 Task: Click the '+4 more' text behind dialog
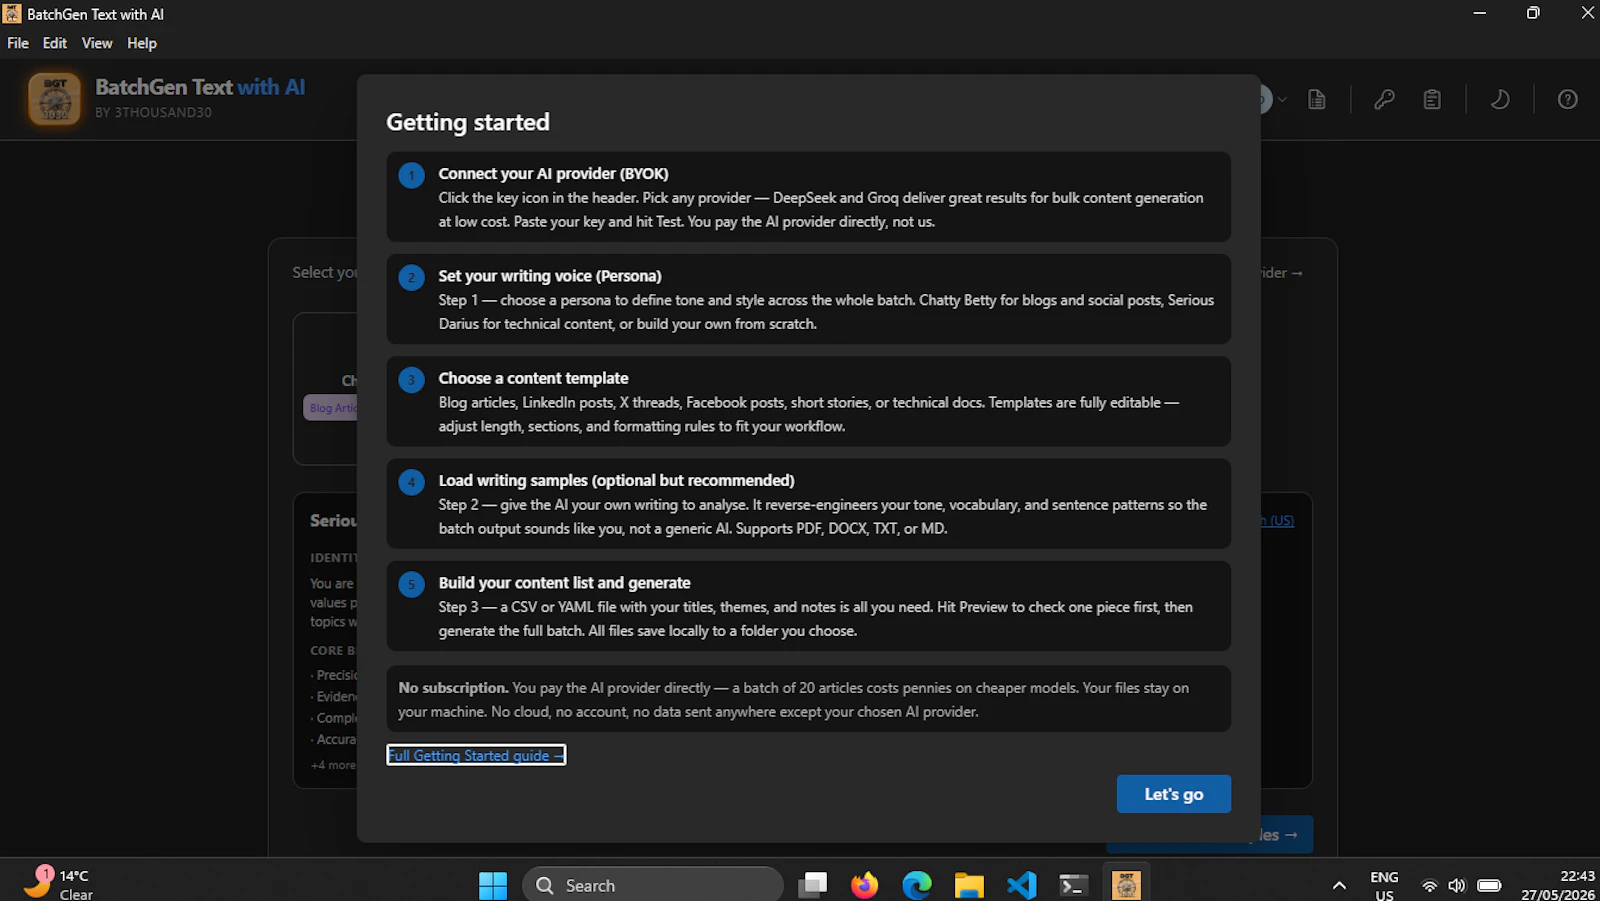pyautogui.click(x=333, y=765)
